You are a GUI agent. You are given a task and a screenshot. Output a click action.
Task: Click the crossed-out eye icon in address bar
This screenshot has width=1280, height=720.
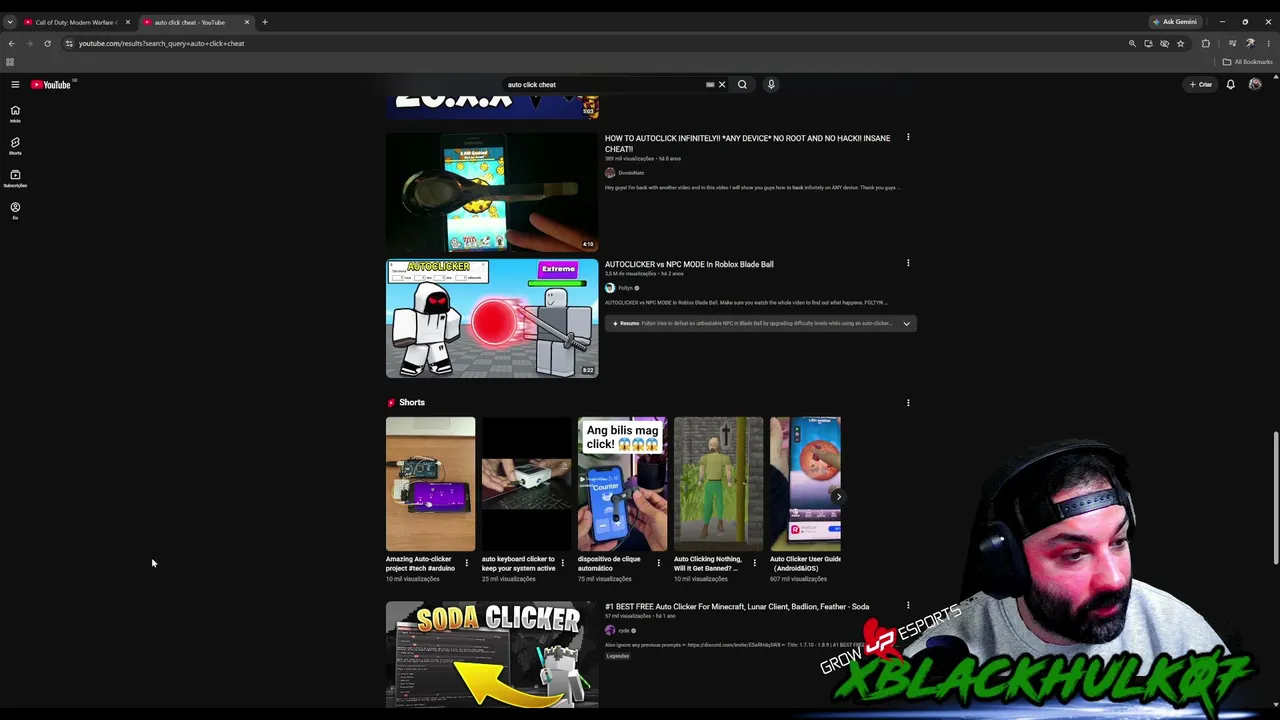coord(1164,44)
